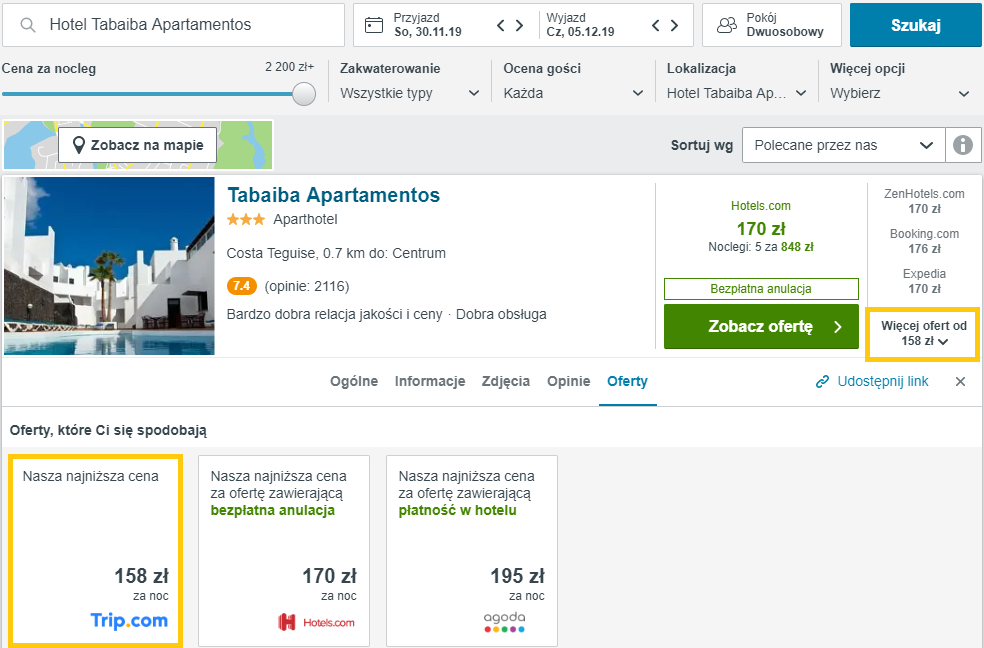
Task: Click the Szukaj search button
Action: click(x=916, y=25)
